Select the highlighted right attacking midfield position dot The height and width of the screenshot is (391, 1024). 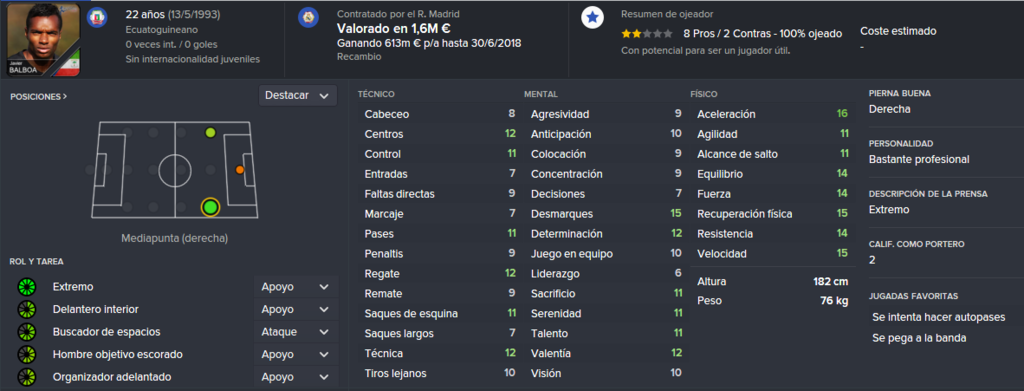point(210,208)
